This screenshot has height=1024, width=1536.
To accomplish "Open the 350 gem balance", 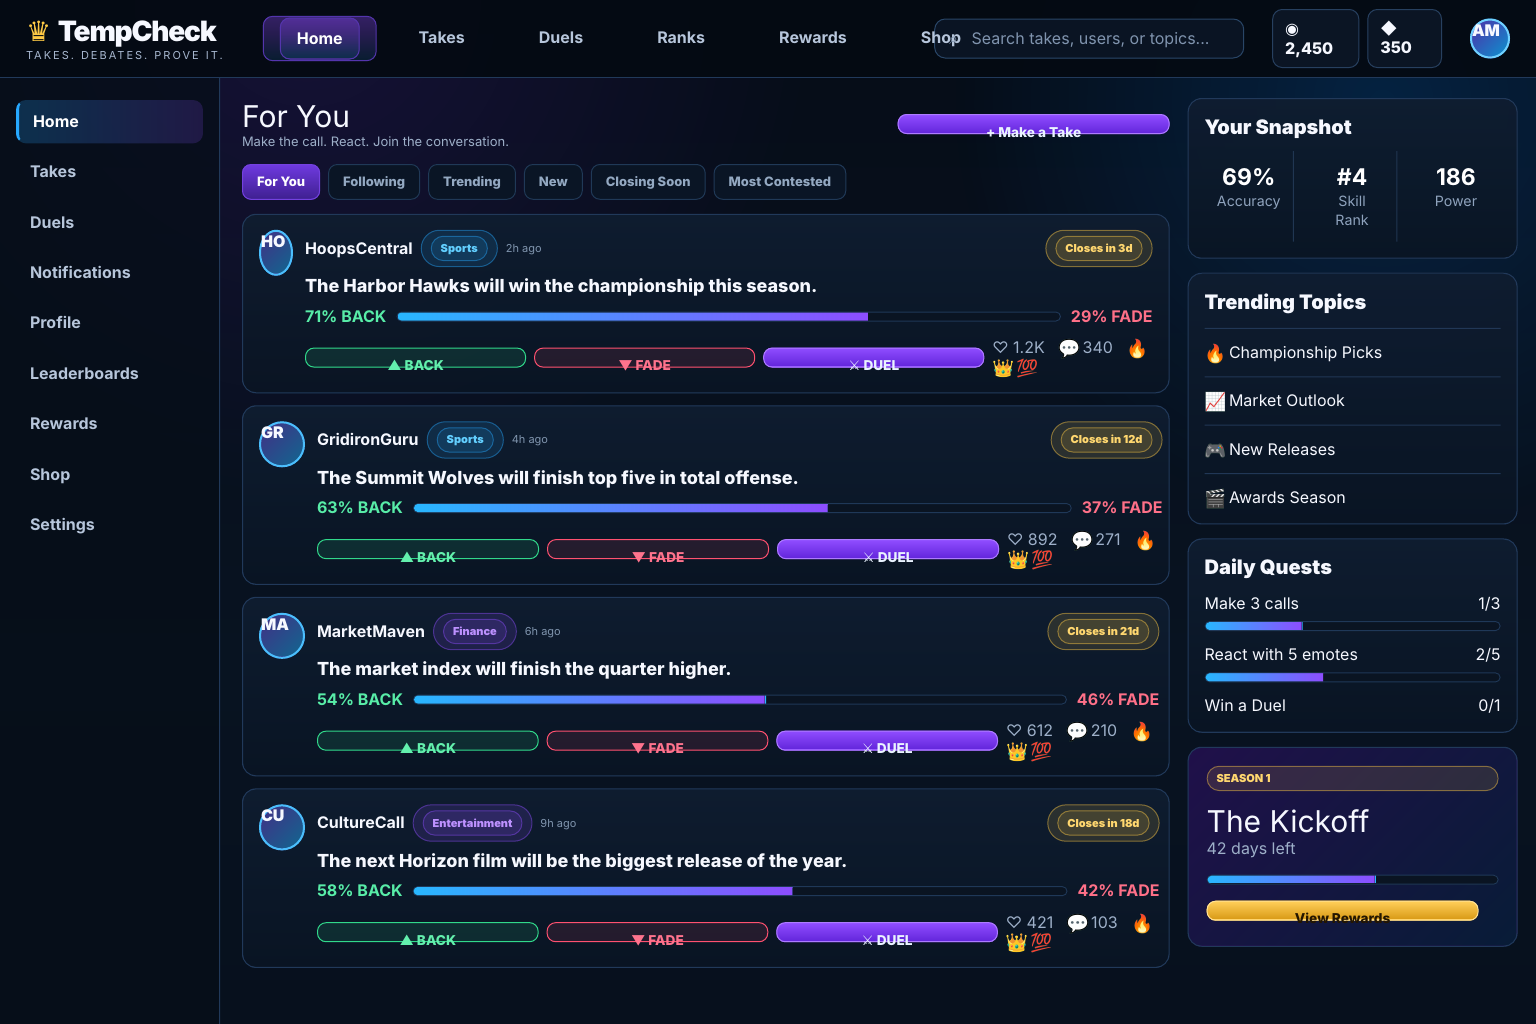I will (x=1404, y=39).
